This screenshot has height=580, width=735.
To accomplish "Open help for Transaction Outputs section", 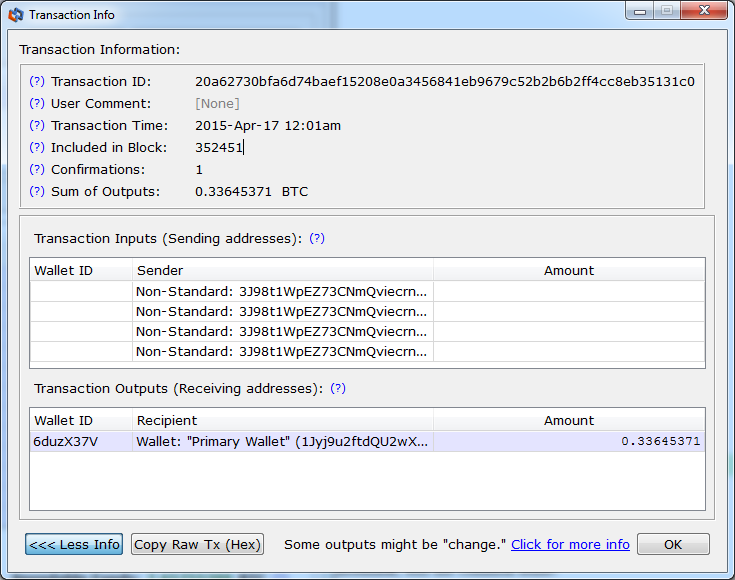I will (338, 389).
